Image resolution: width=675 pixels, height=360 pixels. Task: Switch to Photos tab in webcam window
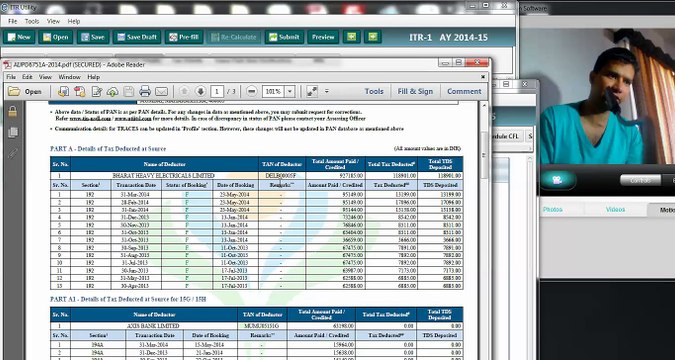[552, 210]
